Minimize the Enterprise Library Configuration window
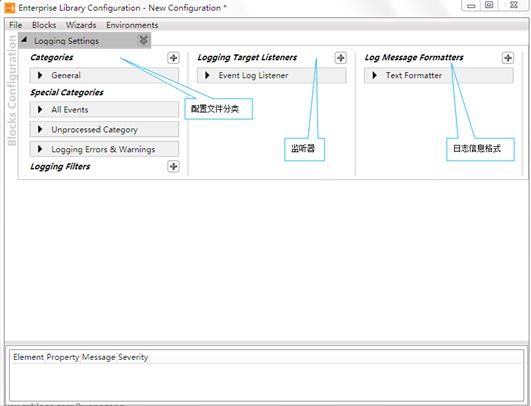This screenshot has height=406, width=531. 471,5
